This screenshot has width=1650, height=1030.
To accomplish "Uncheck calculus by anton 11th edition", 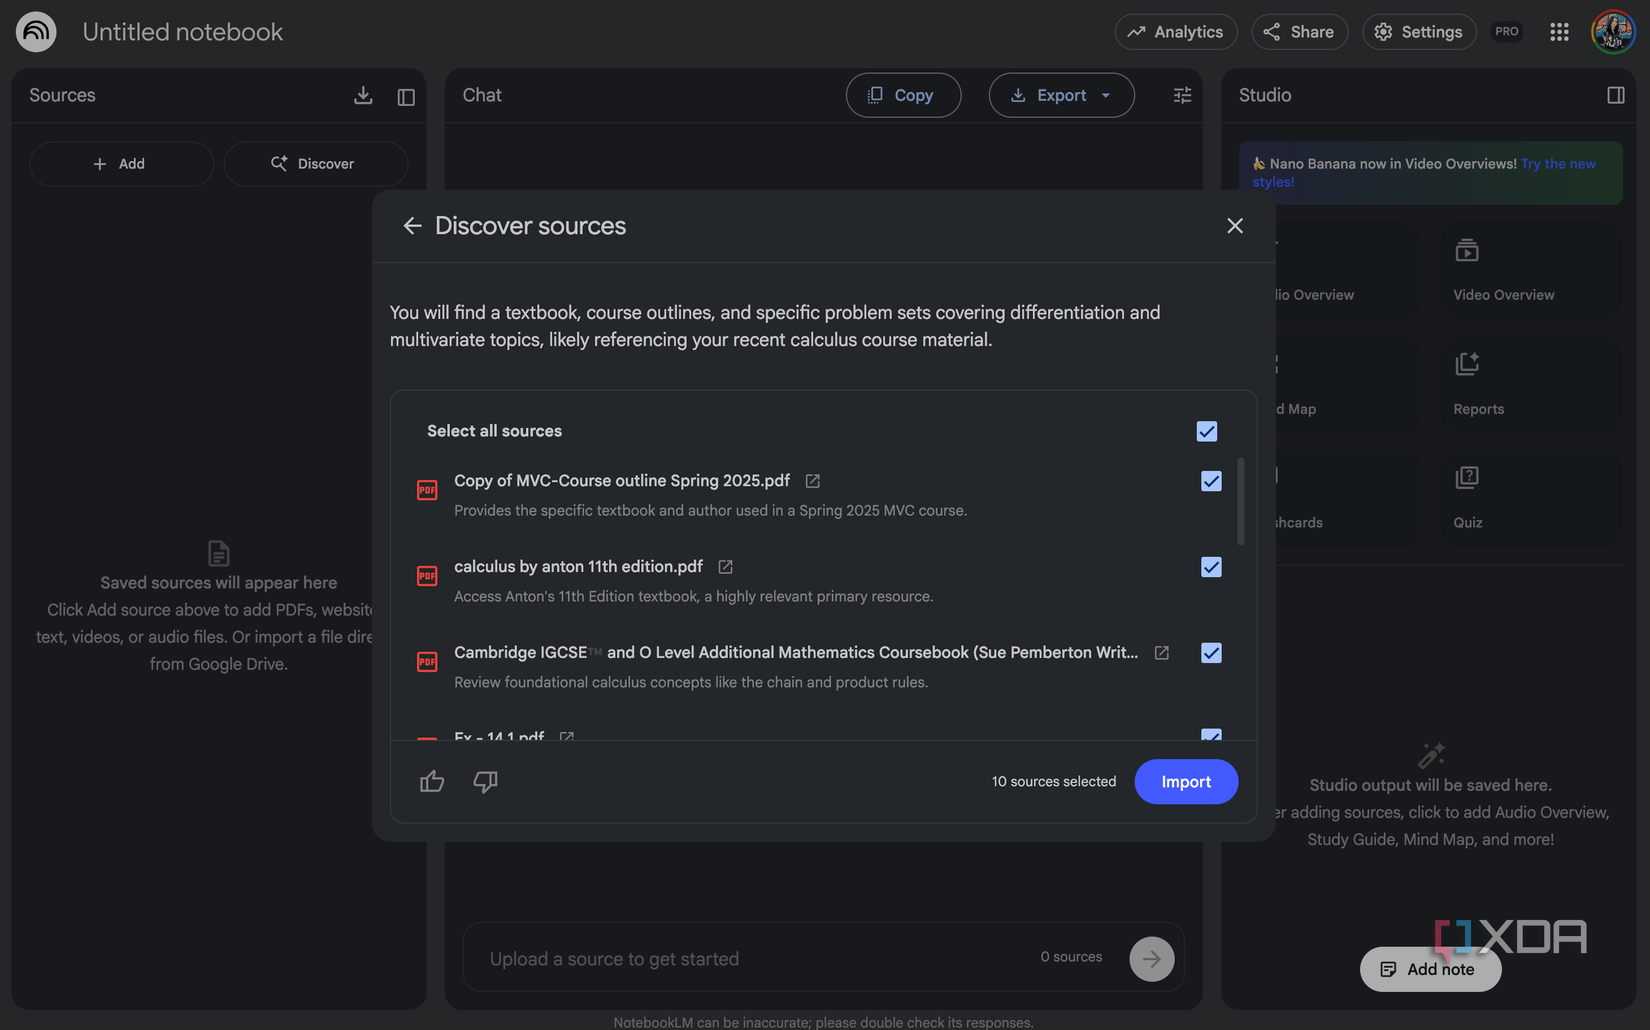I will pos(1211,567).
